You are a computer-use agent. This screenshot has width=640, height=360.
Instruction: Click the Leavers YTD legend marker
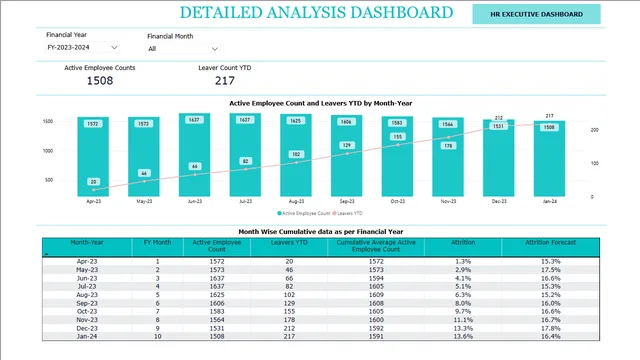coord(334,213)
